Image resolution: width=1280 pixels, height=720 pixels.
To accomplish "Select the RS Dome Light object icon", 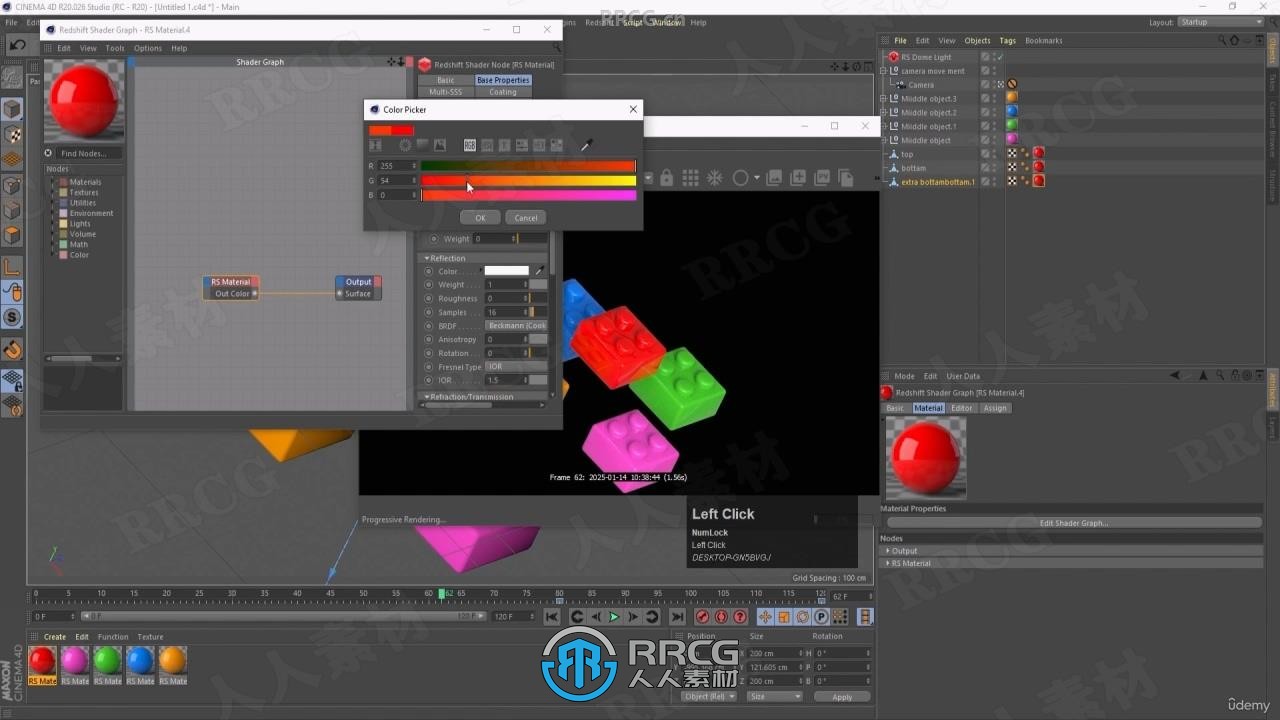I will 894,57.
